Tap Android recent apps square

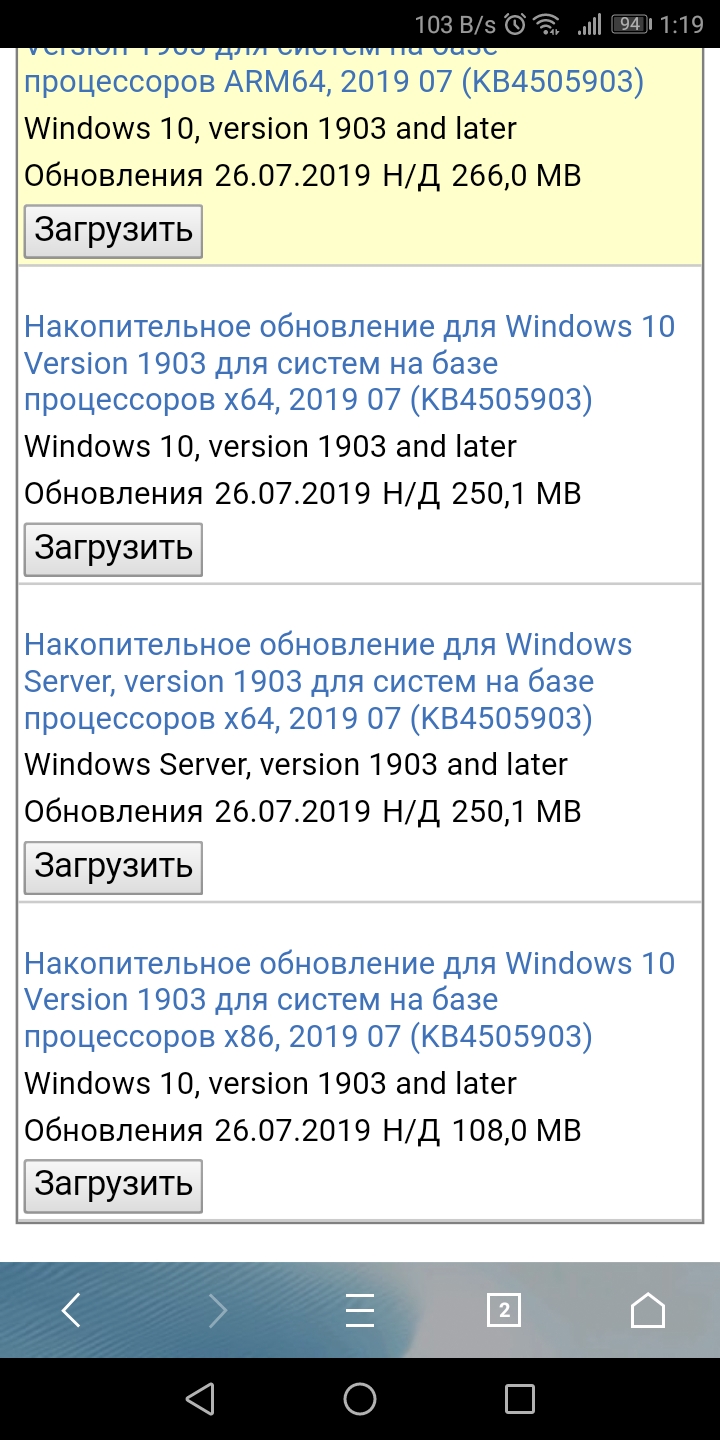coord(520,1399)
